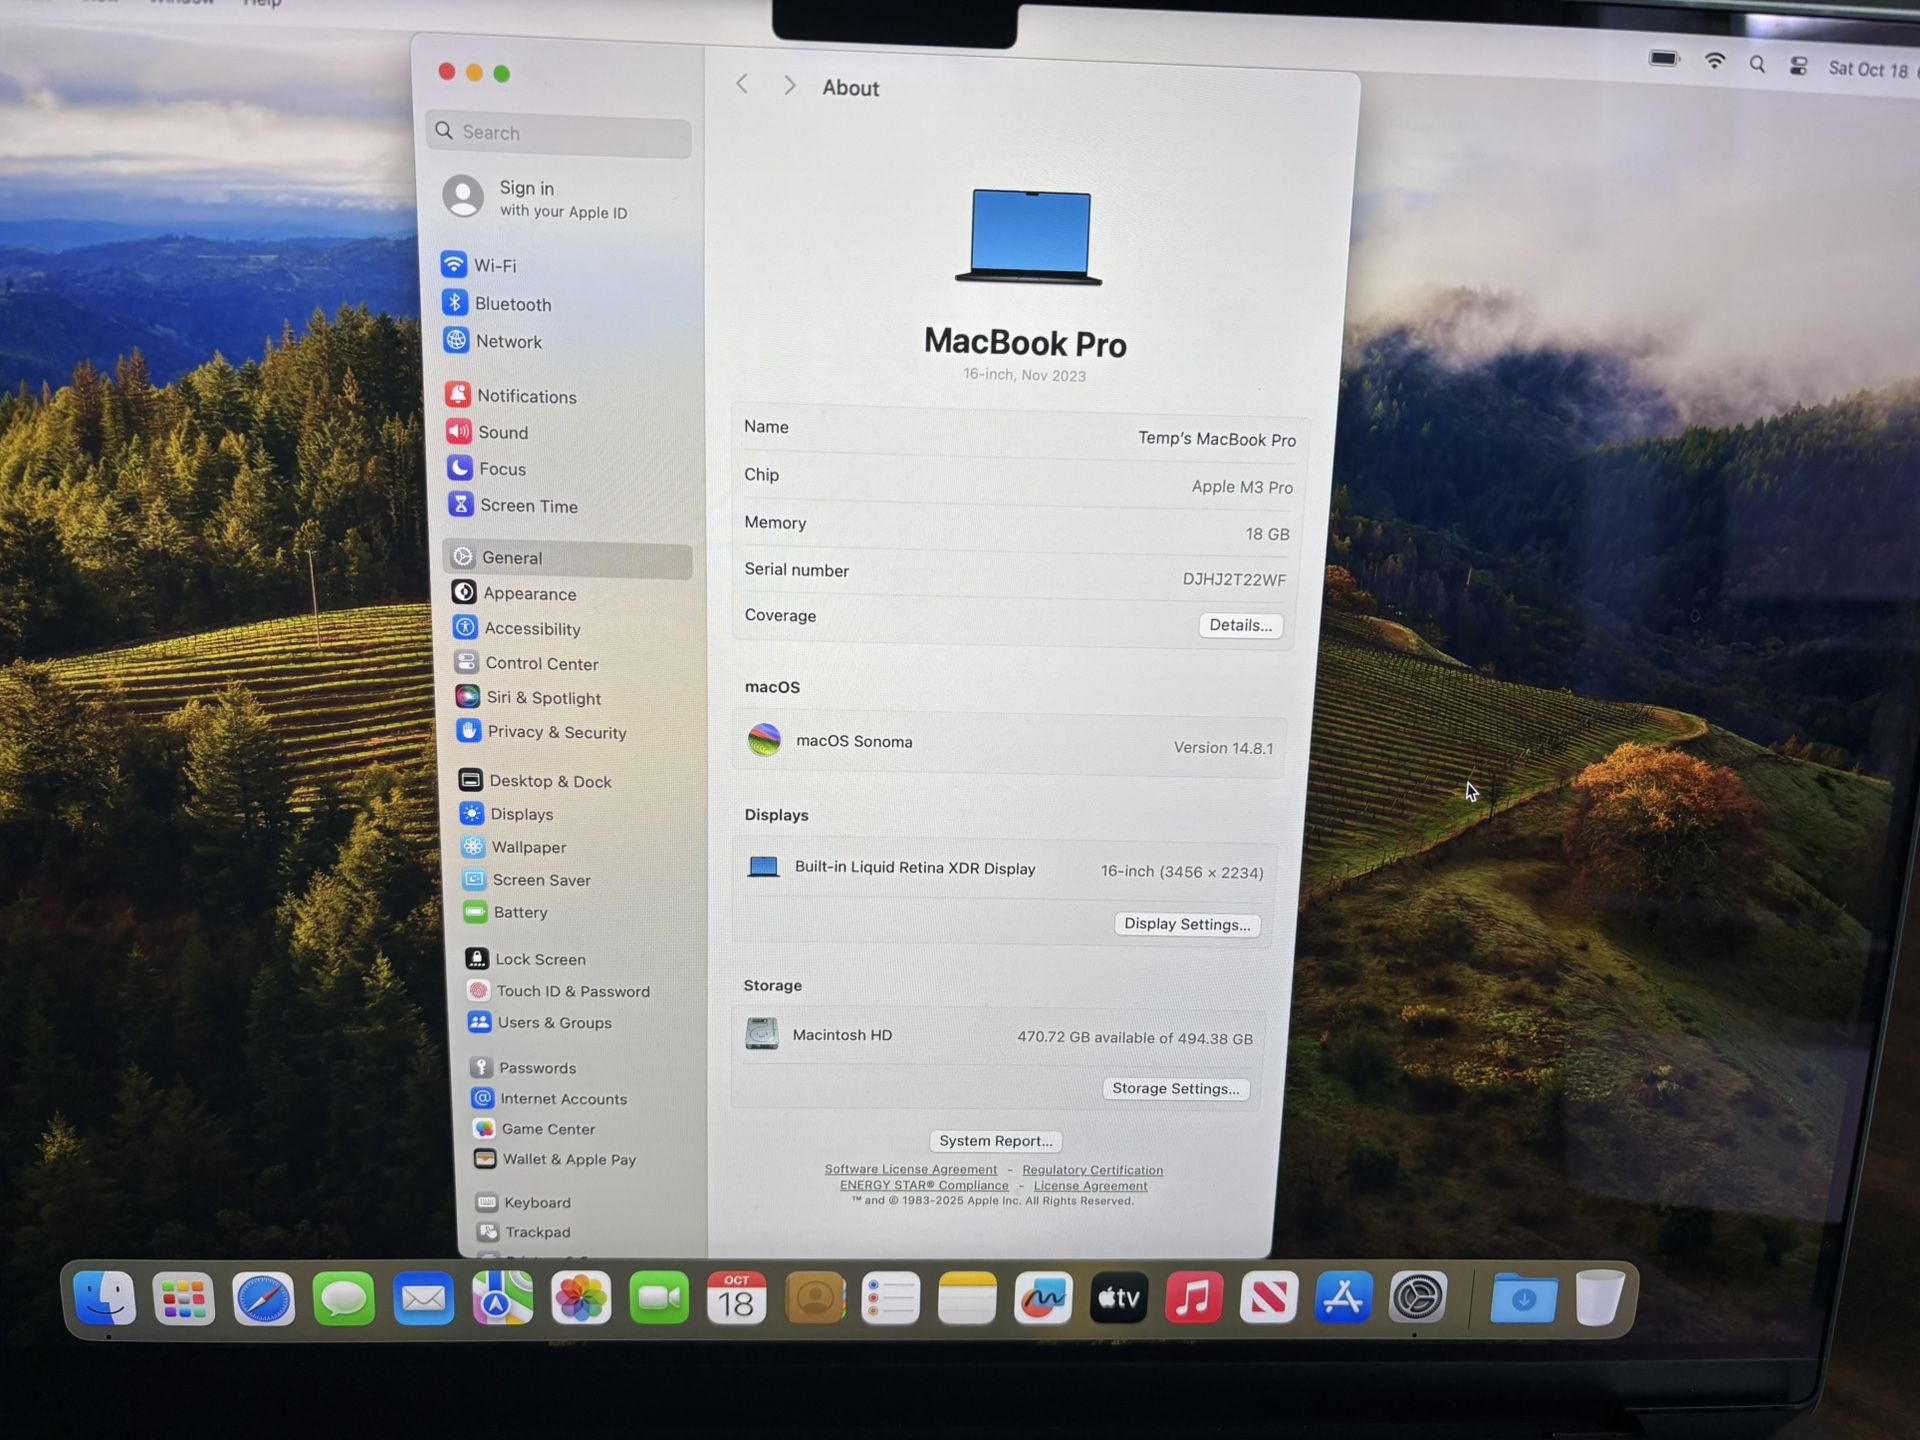This screenshot has height=1440, width=1920.
Task: Select Bluetooth in the sidebar
Action: coord(512,304)
